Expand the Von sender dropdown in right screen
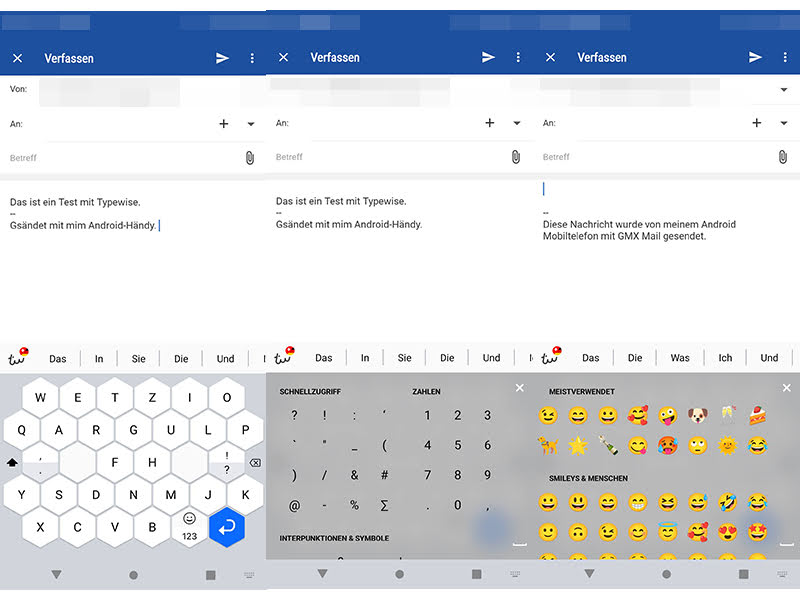 784,89
